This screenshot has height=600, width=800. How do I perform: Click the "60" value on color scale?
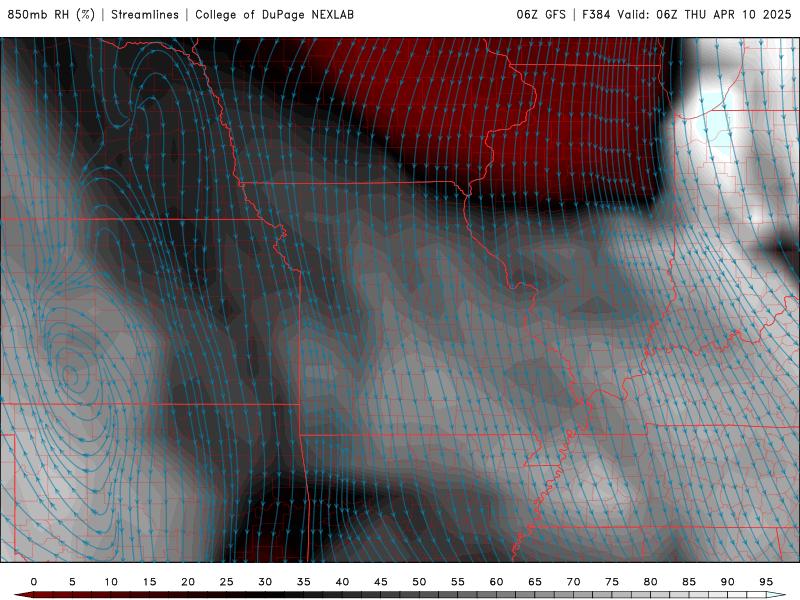point(496,582)
